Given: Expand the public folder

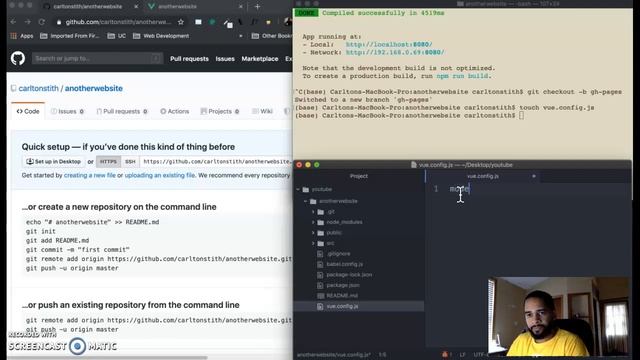Looking at the screenshot, I should 313,233.
